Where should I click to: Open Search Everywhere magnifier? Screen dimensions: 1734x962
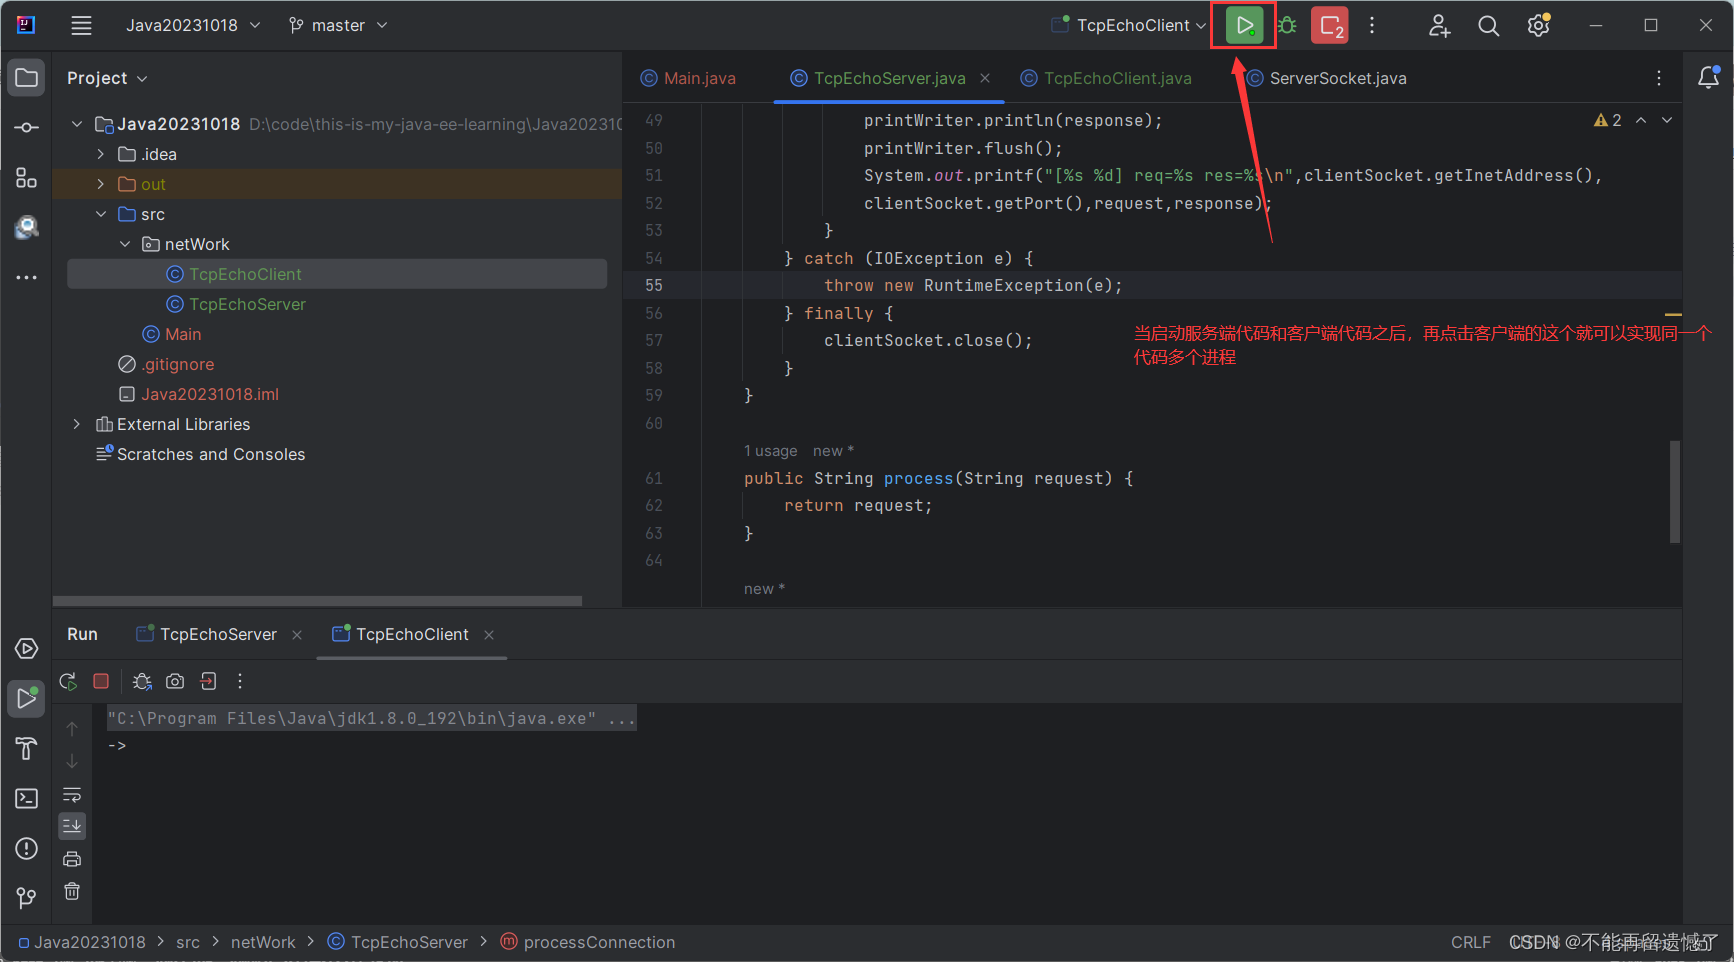click(x=1488, y=26)
